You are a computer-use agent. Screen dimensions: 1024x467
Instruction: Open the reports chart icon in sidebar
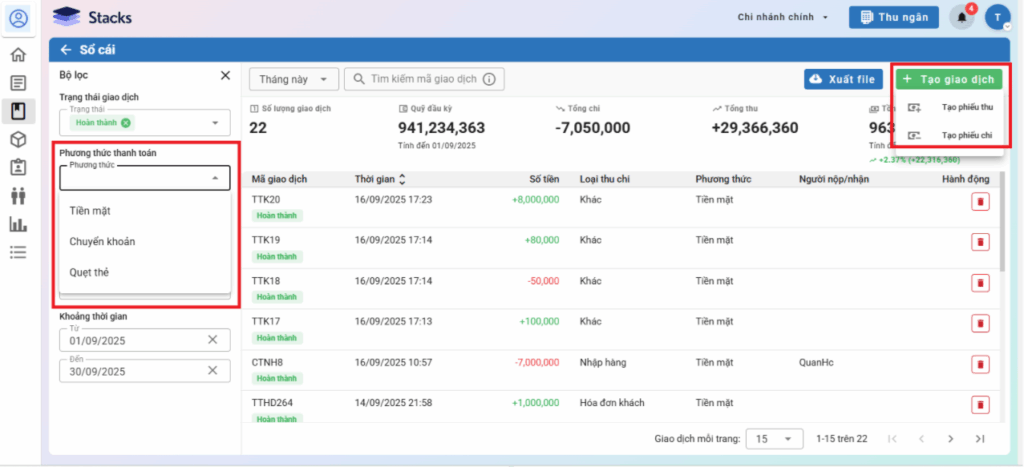point(18,224)
